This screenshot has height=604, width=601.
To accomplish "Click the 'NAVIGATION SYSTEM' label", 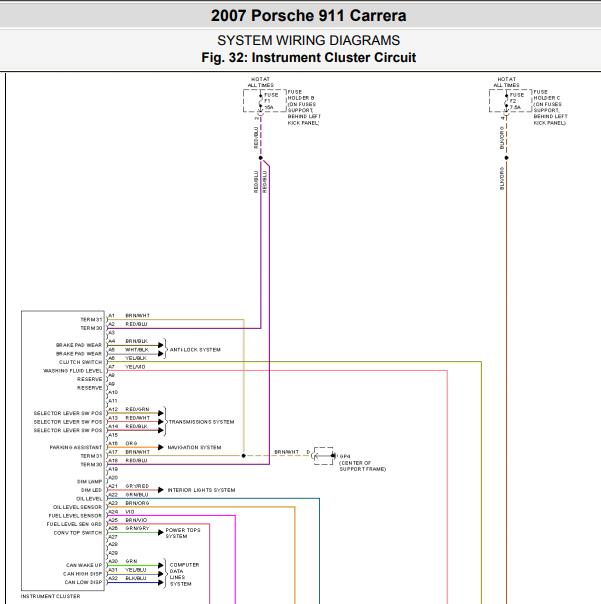I will (195, 448).
